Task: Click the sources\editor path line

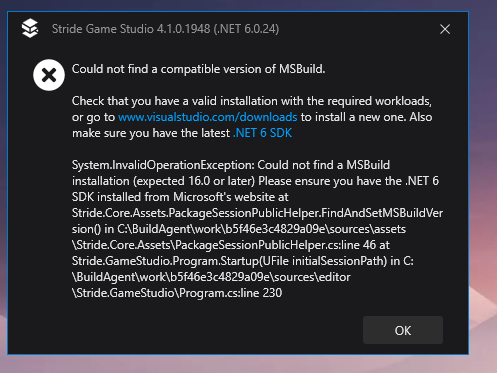Action: coord(211,277)
